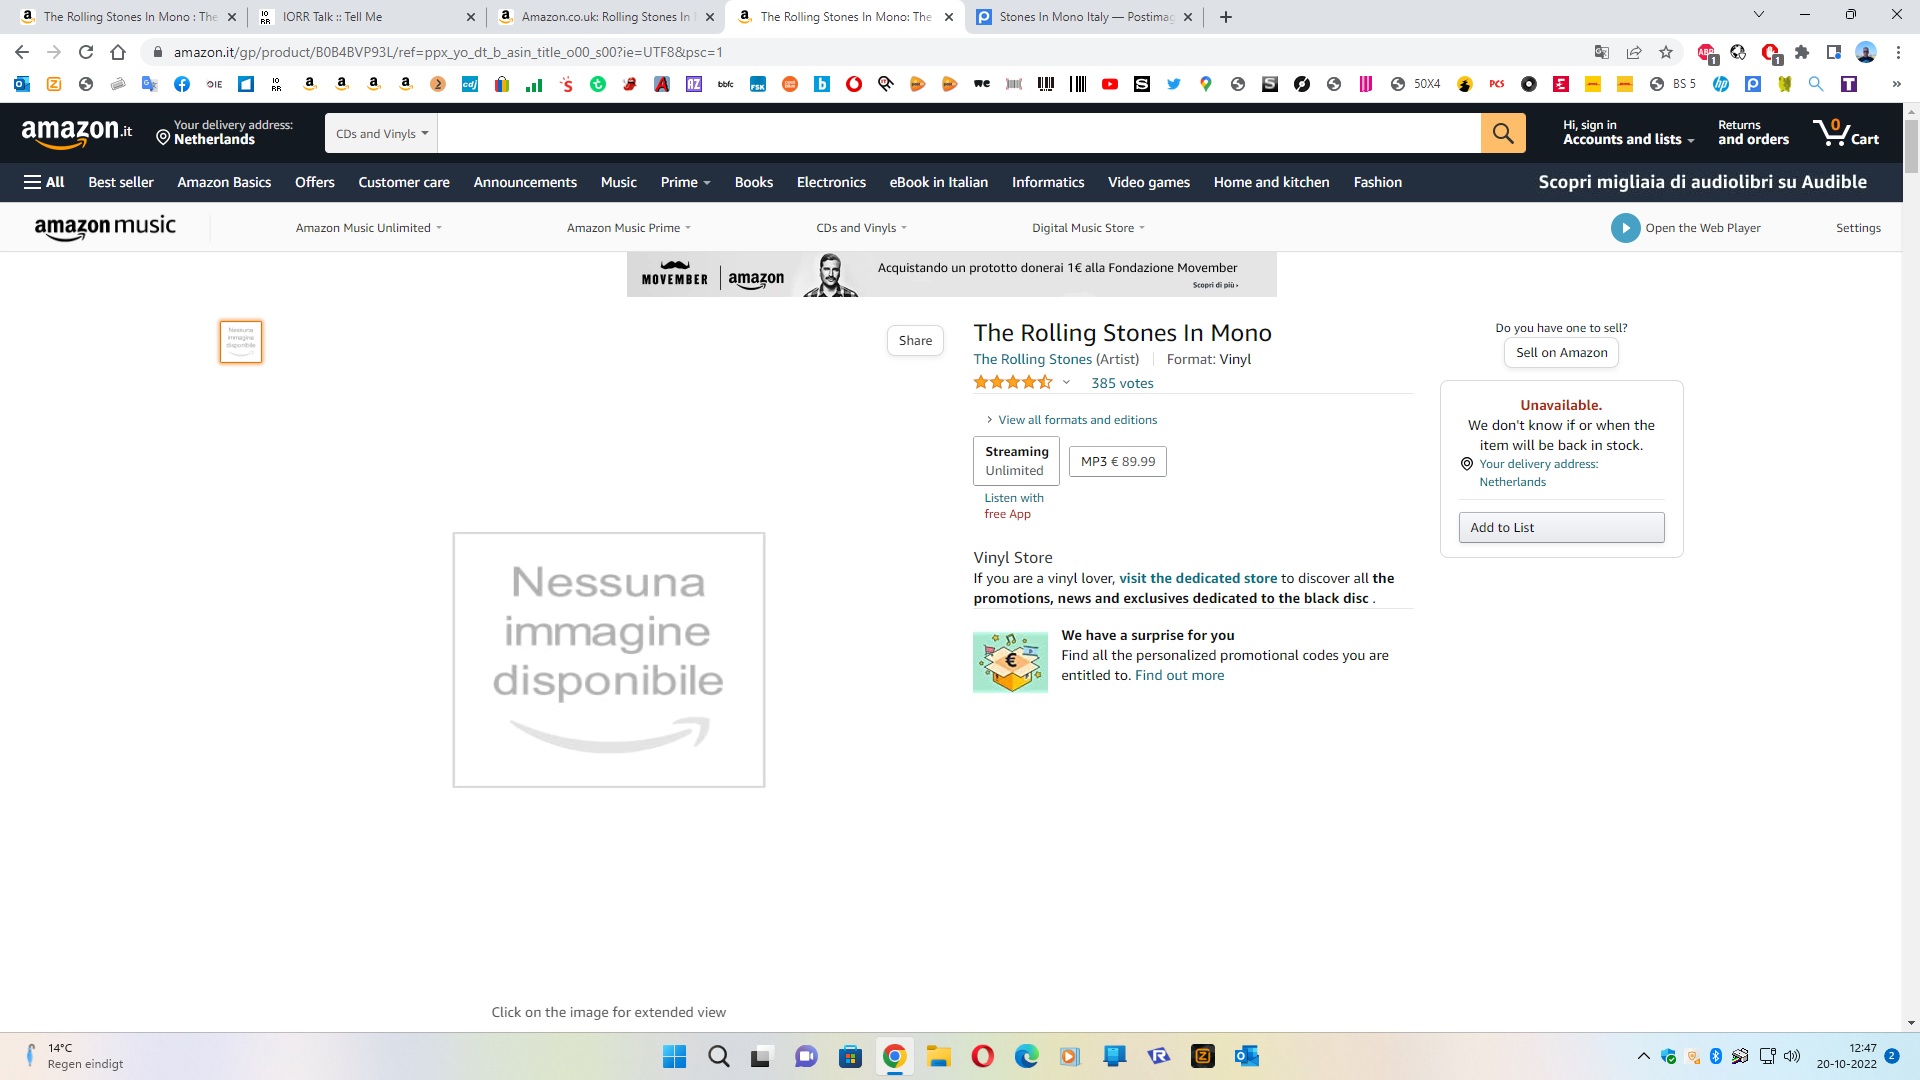Image resolution: width=1920 pixels, height=1080 pixels.
Task: Expand Accounts and lists dropdown
Action: click(1628, 132)
